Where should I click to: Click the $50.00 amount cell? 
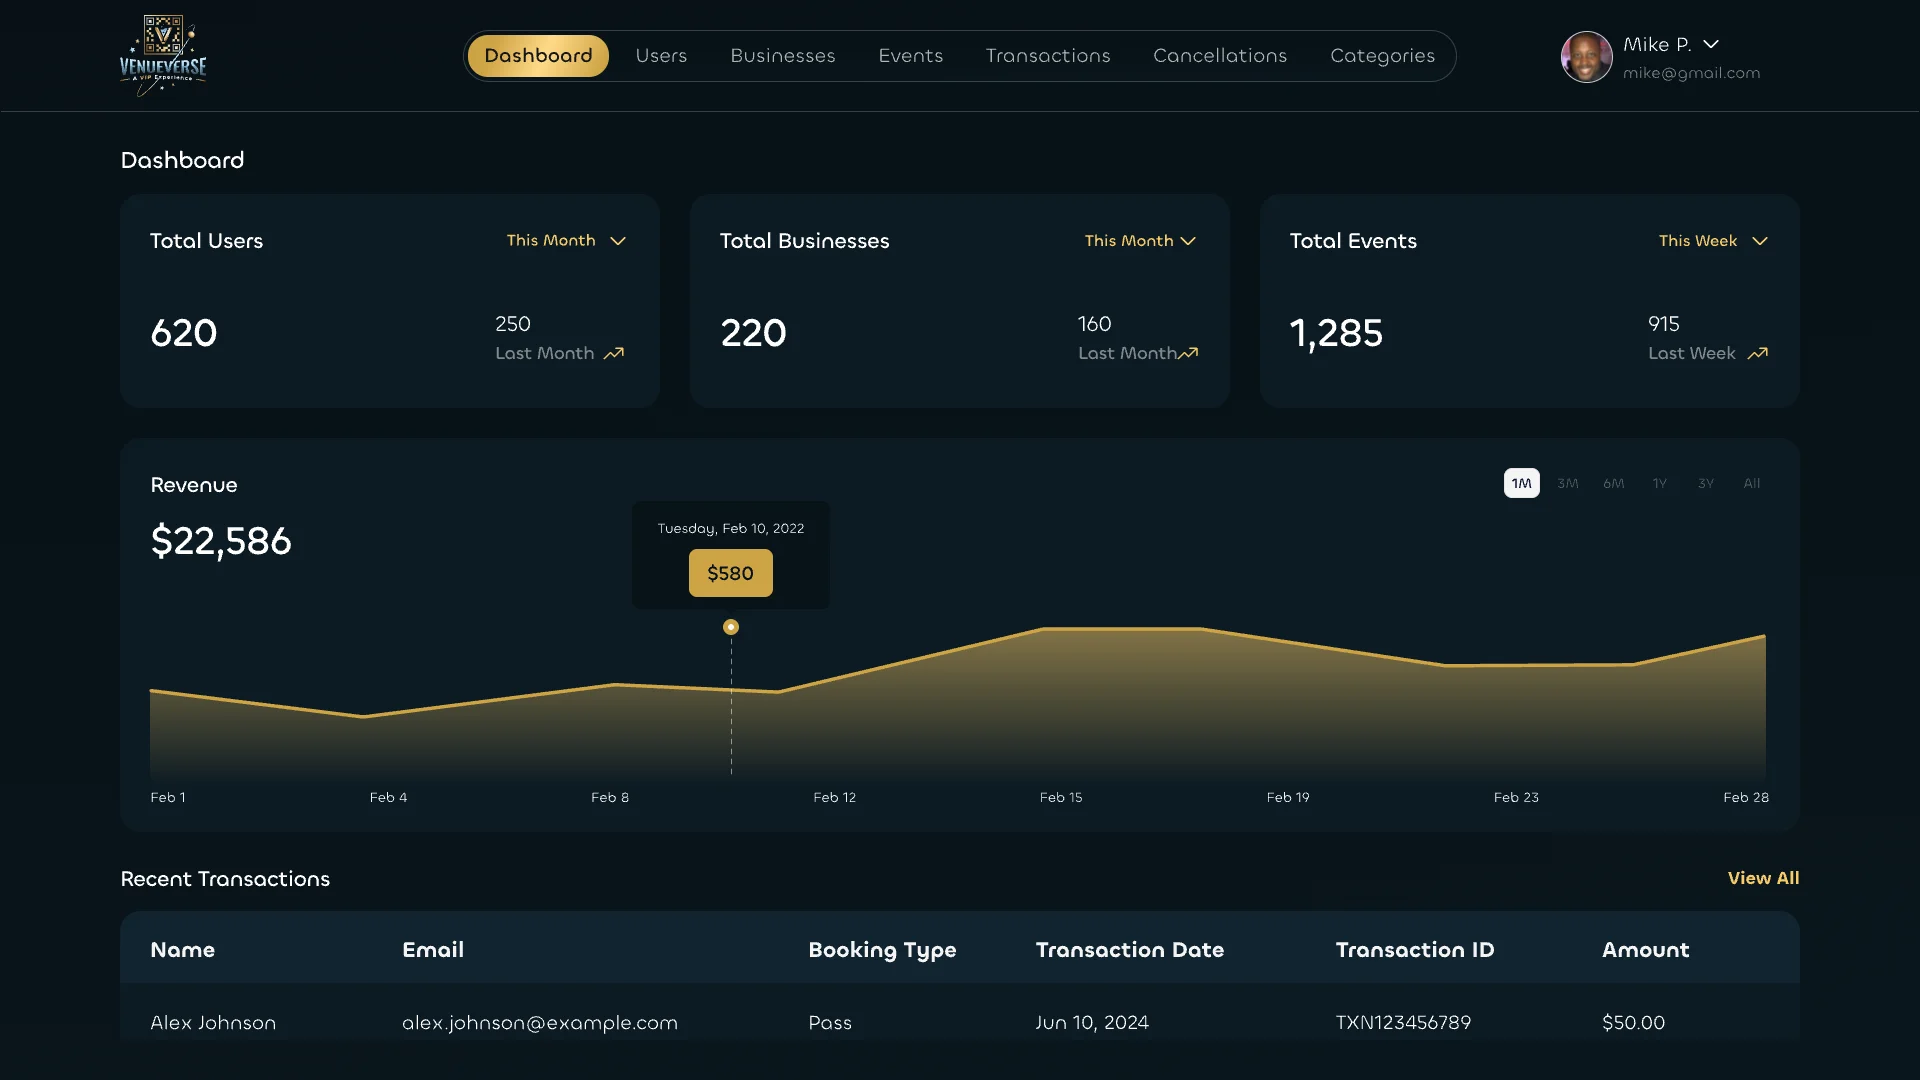(x=1633, y=1023)
